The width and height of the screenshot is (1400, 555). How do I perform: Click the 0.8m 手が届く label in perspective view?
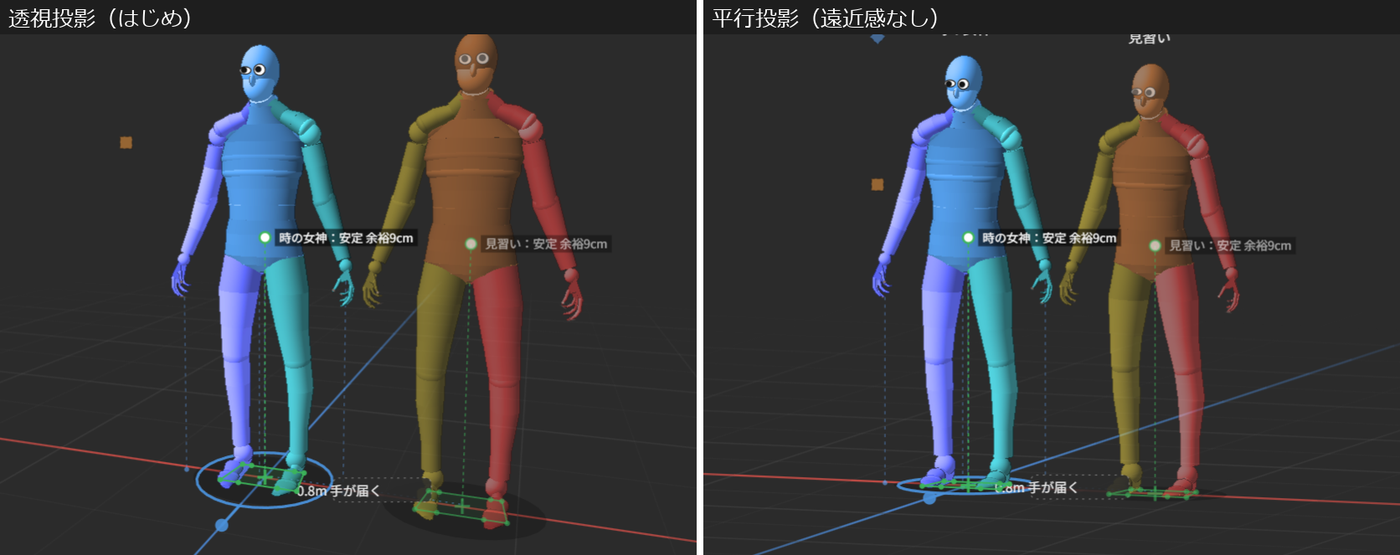pyautogui.click(x=339, y=490)
